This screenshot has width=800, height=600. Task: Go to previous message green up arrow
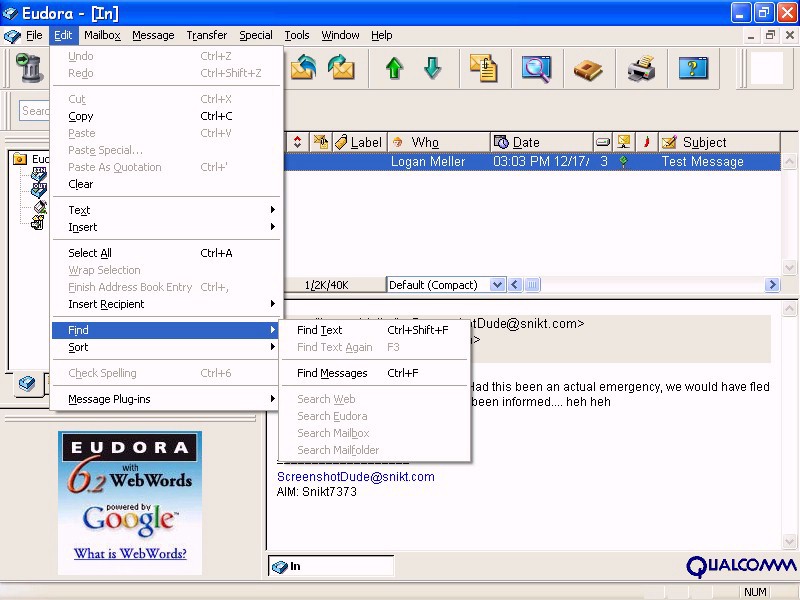[394, 68]
